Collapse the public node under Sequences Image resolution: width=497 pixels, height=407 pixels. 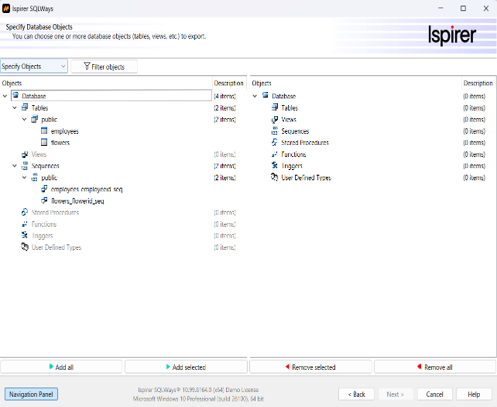[x=24, y=177]
